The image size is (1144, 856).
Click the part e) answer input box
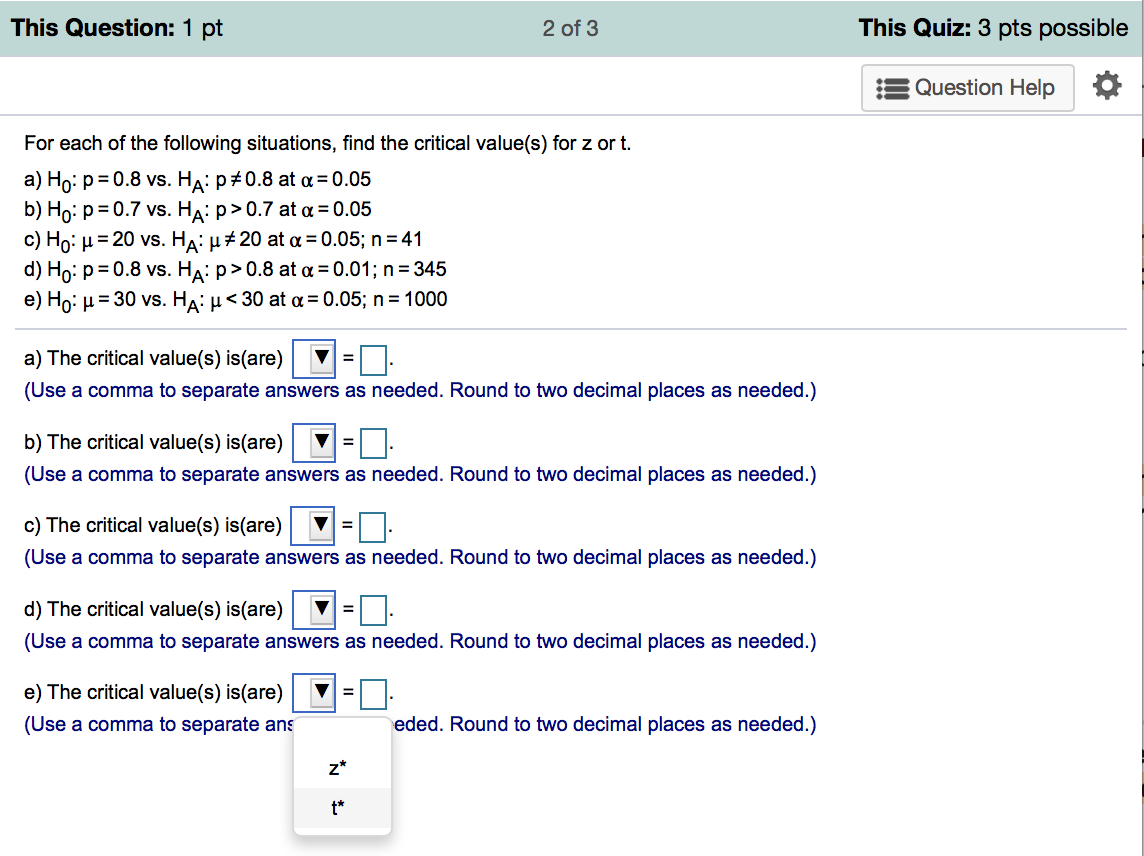(374, 692)
